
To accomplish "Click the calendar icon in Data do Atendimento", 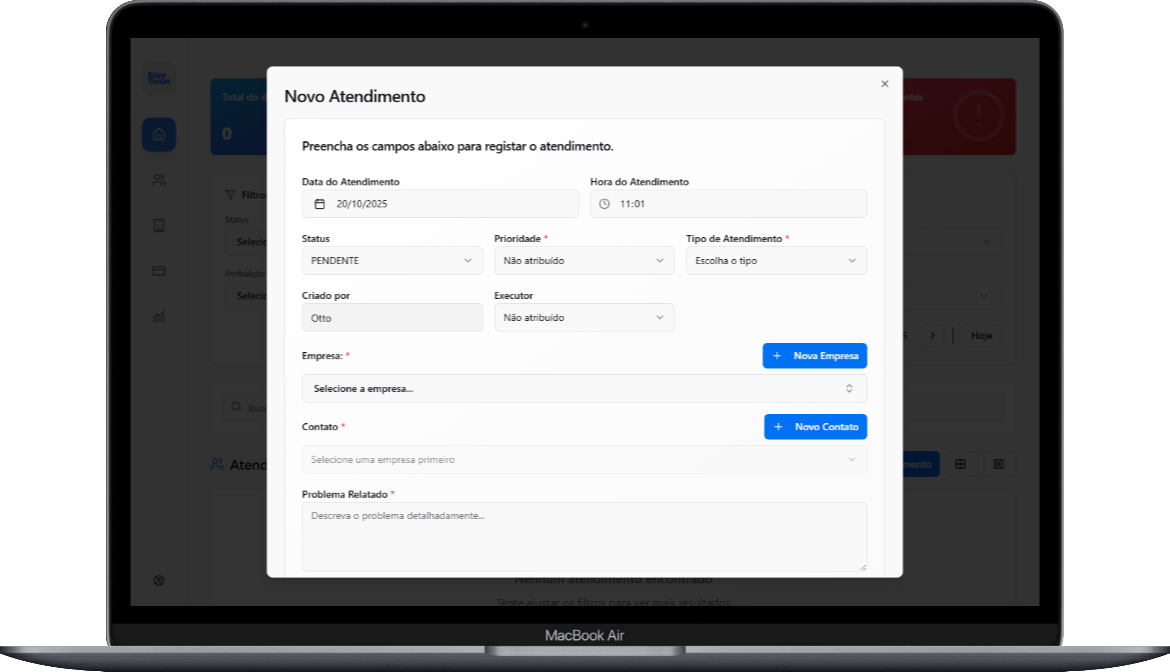I will (320, 204).
